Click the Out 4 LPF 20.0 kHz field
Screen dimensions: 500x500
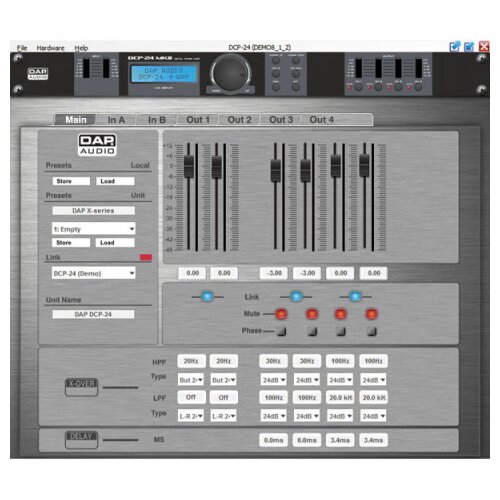[x=373, y=397]
